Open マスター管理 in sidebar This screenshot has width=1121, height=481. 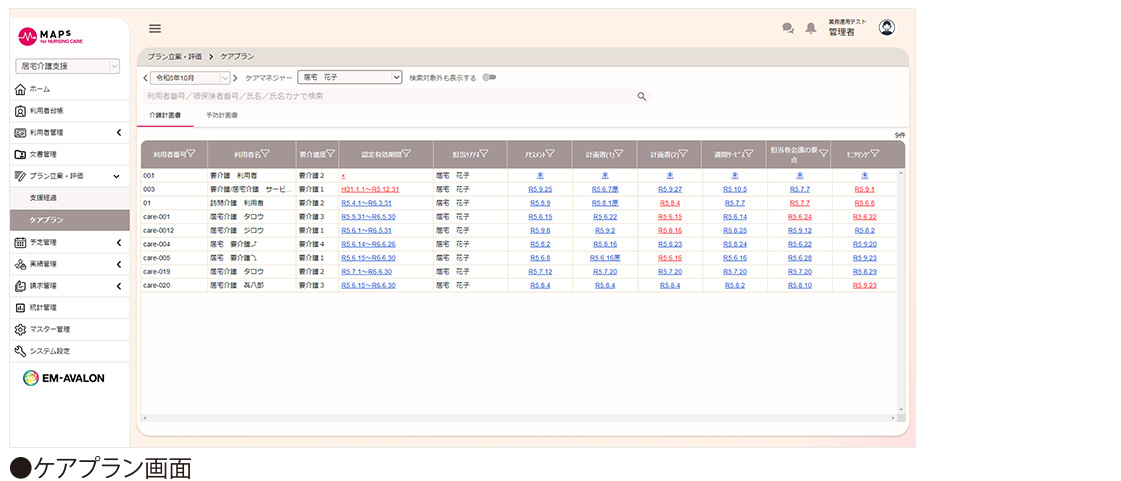click(x=69, y=329)
